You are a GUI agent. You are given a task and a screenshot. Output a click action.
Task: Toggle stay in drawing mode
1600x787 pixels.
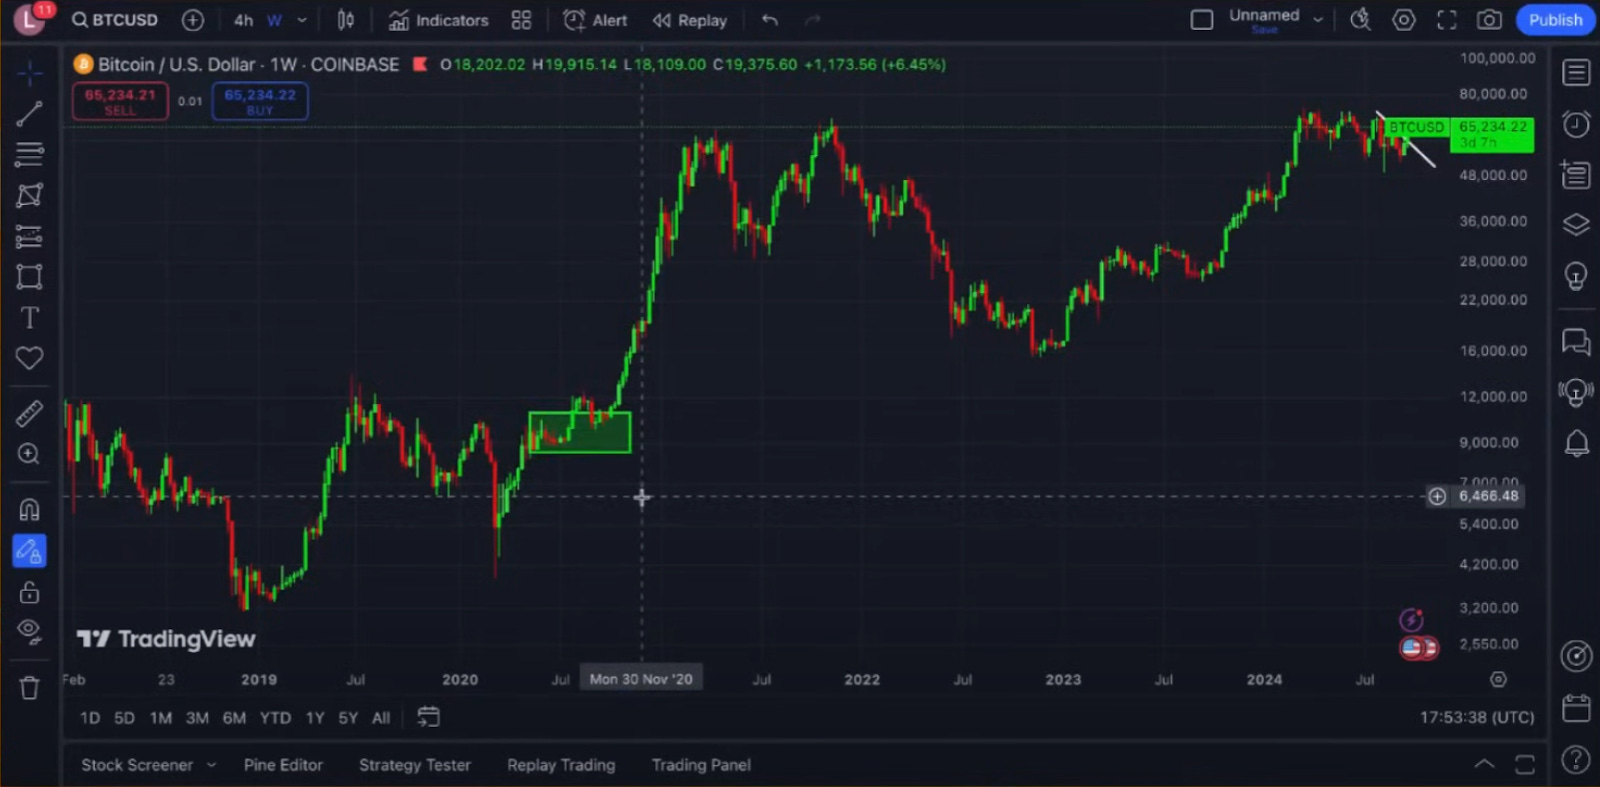point(29,551)
